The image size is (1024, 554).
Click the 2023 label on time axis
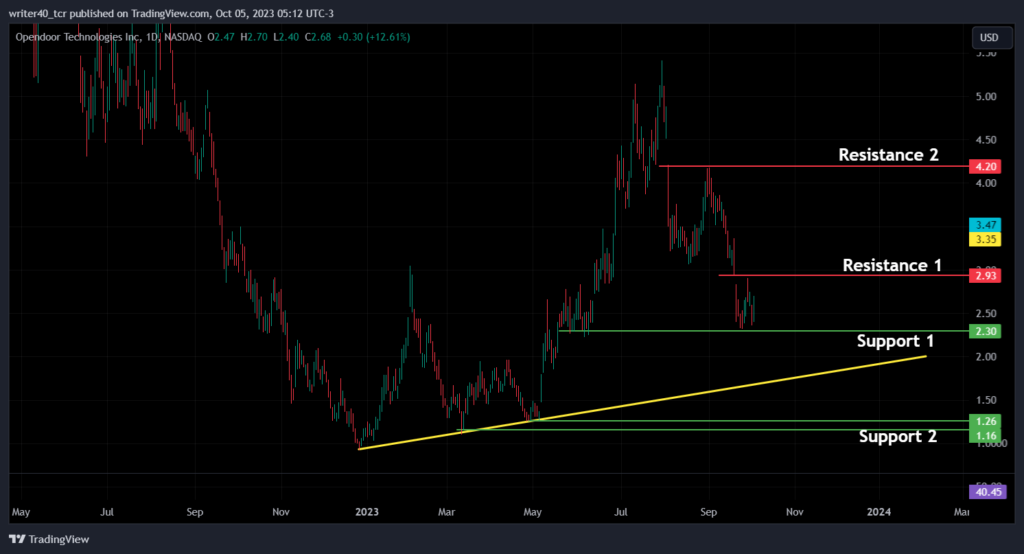point(367,512)
